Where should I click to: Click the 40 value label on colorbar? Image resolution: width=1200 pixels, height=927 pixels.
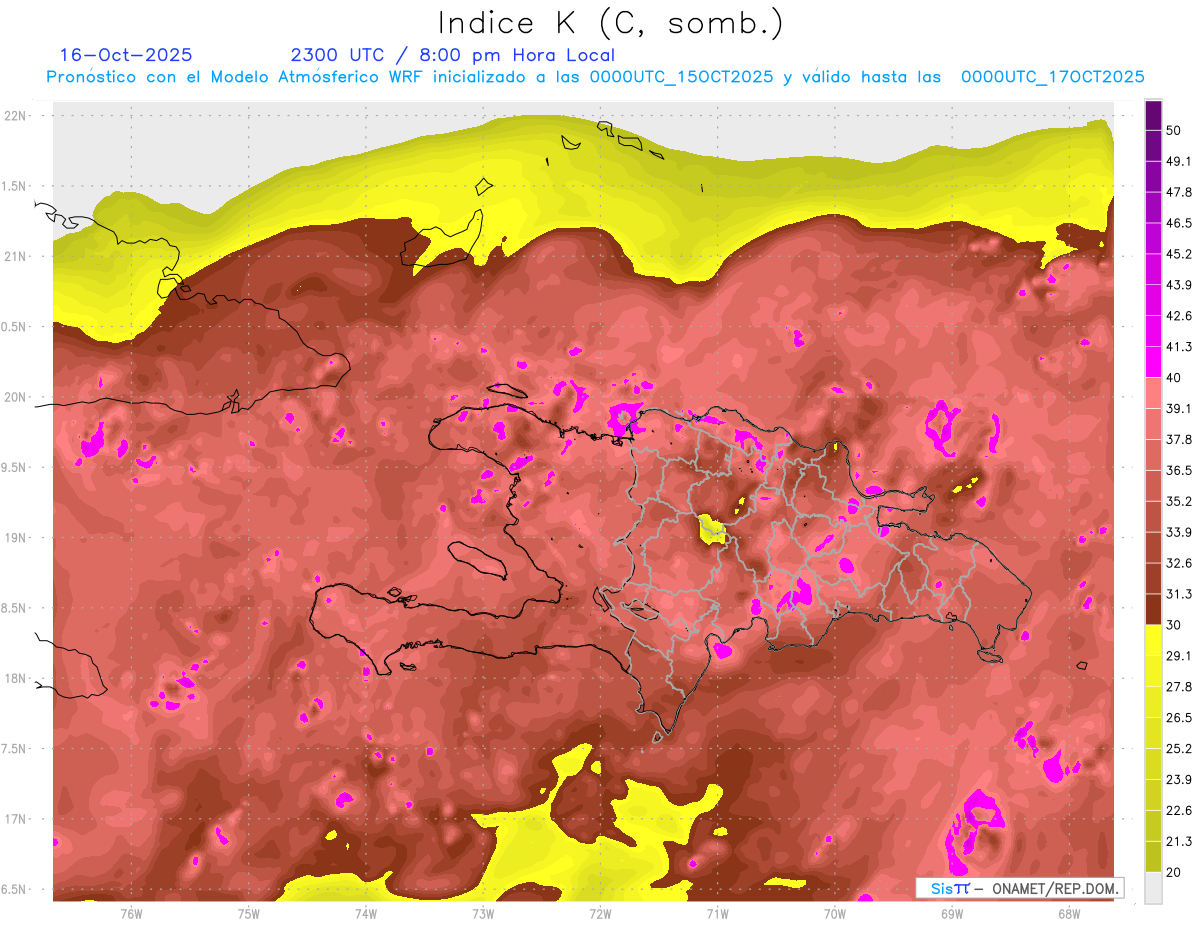click(x=1175, y=377)
